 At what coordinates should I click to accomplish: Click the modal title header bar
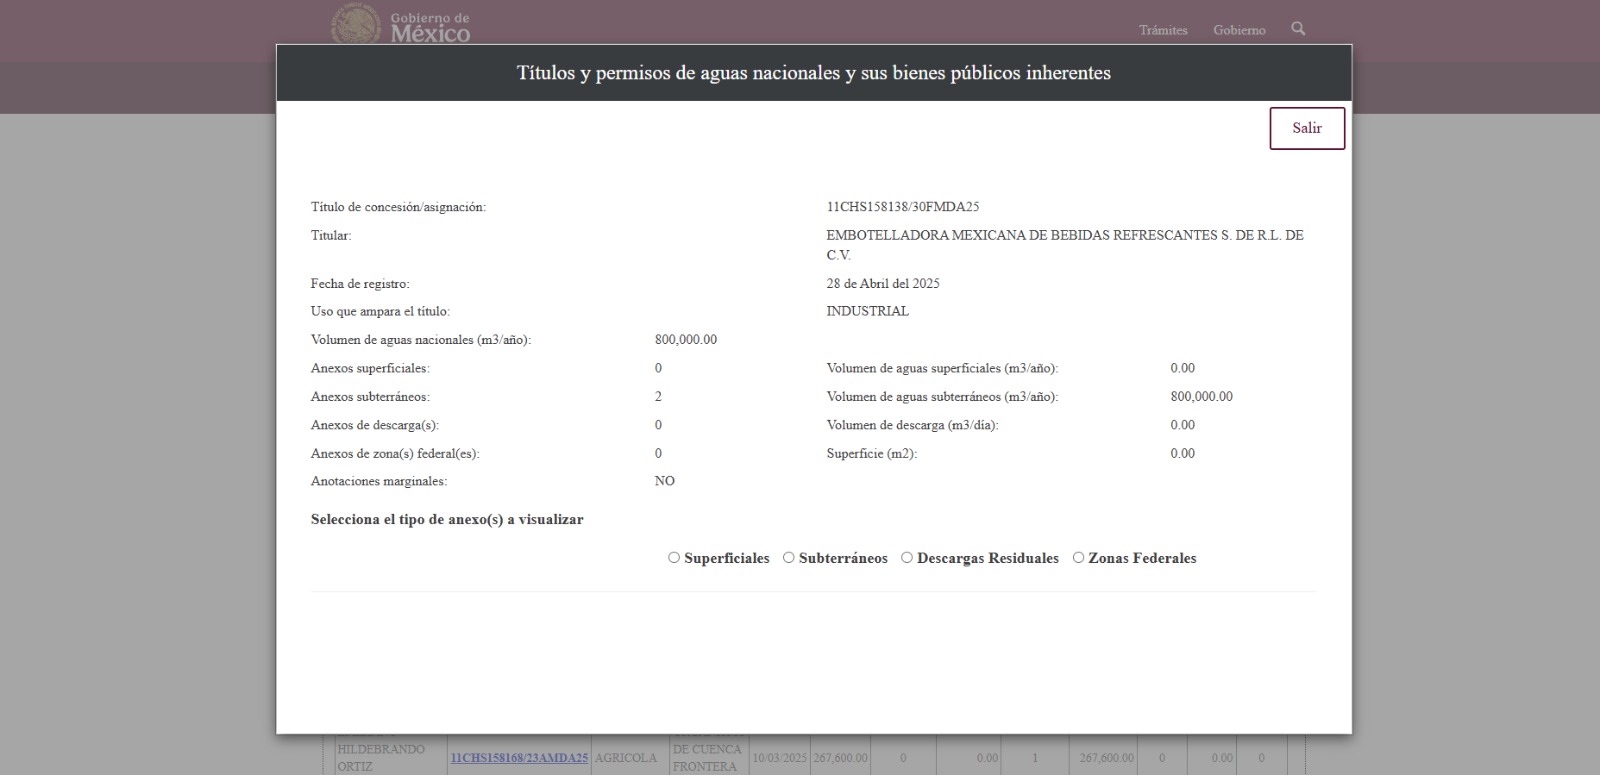813,73
